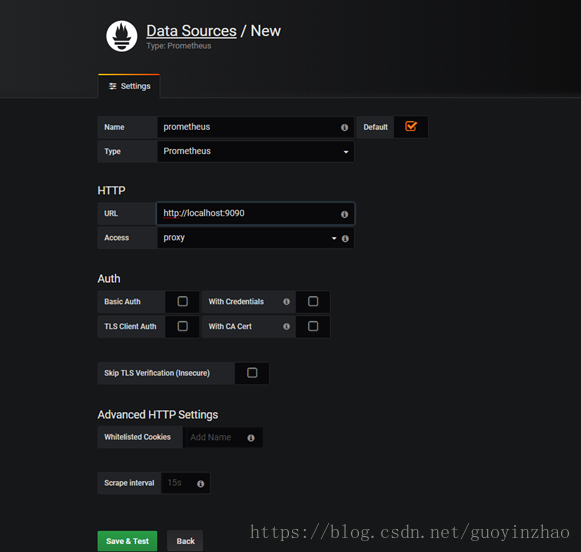Click the info icon beside Access dropdown
The image size is (581, 552).
tap(345, 239)
